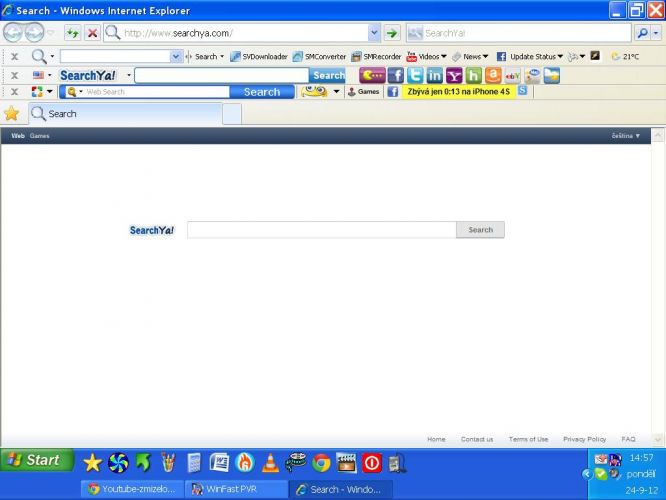Open SMConverter from the toolbar
Image resolution: width=666 pixels, height=500 pixels.
pos(319,56)
